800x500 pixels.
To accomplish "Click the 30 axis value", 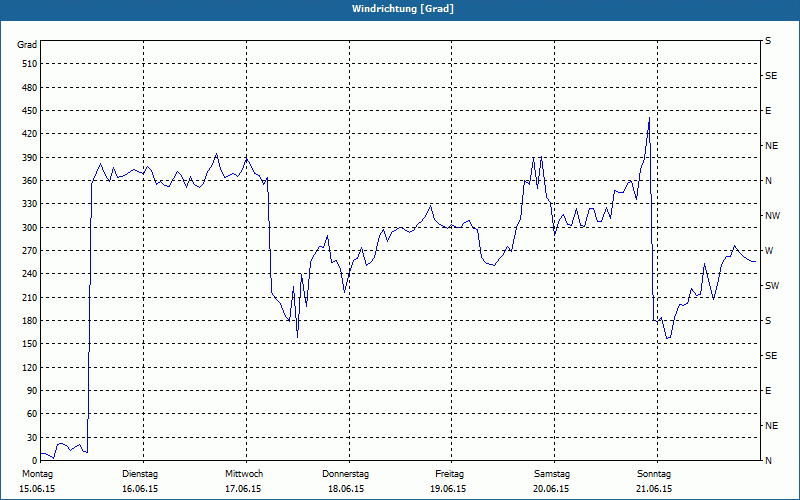I will pyautogui.click(x=32, y=437).
